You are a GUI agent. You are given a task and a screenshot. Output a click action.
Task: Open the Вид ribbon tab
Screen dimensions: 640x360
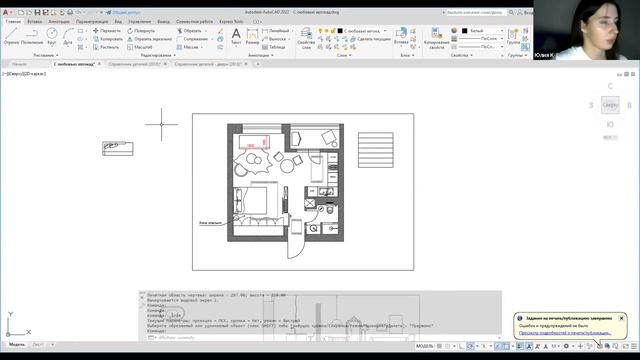[x=118, y=21]
